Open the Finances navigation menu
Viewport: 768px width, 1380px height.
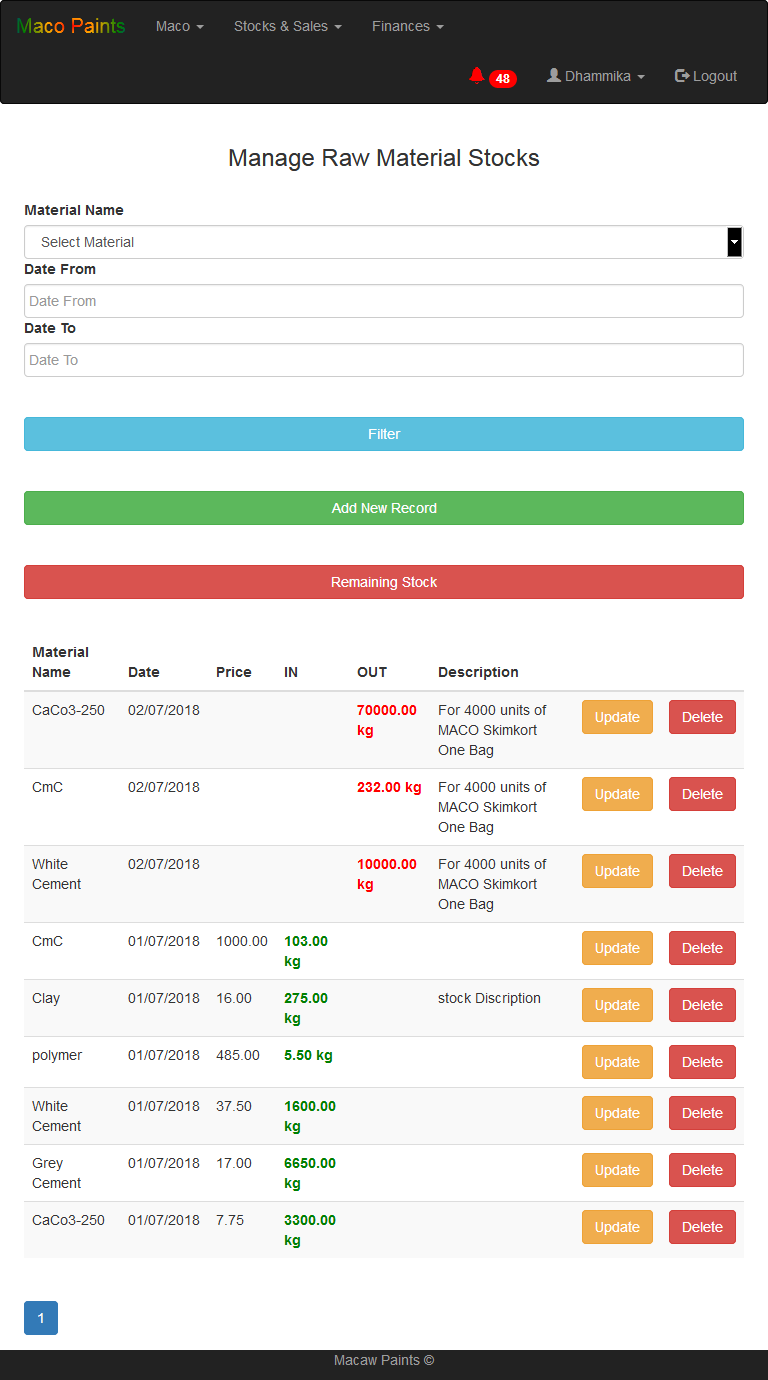[x=408, y=26]
